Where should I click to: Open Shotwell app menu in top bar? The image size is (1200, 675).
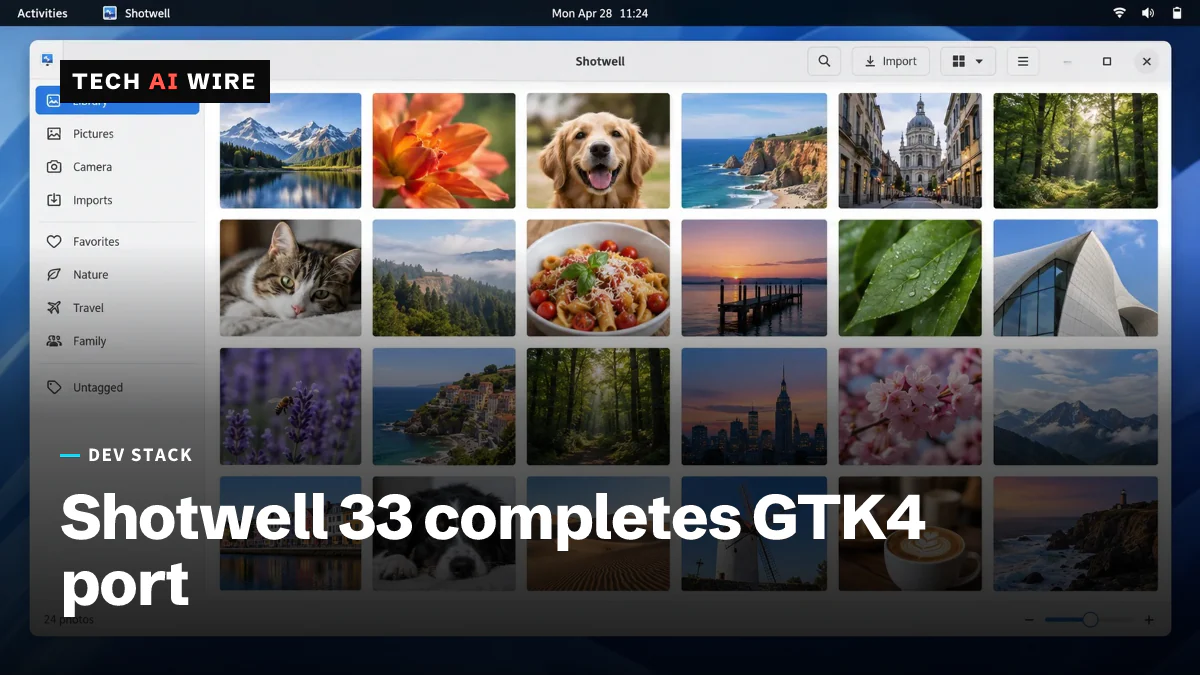pyautogui.click(x=137, y=13)
